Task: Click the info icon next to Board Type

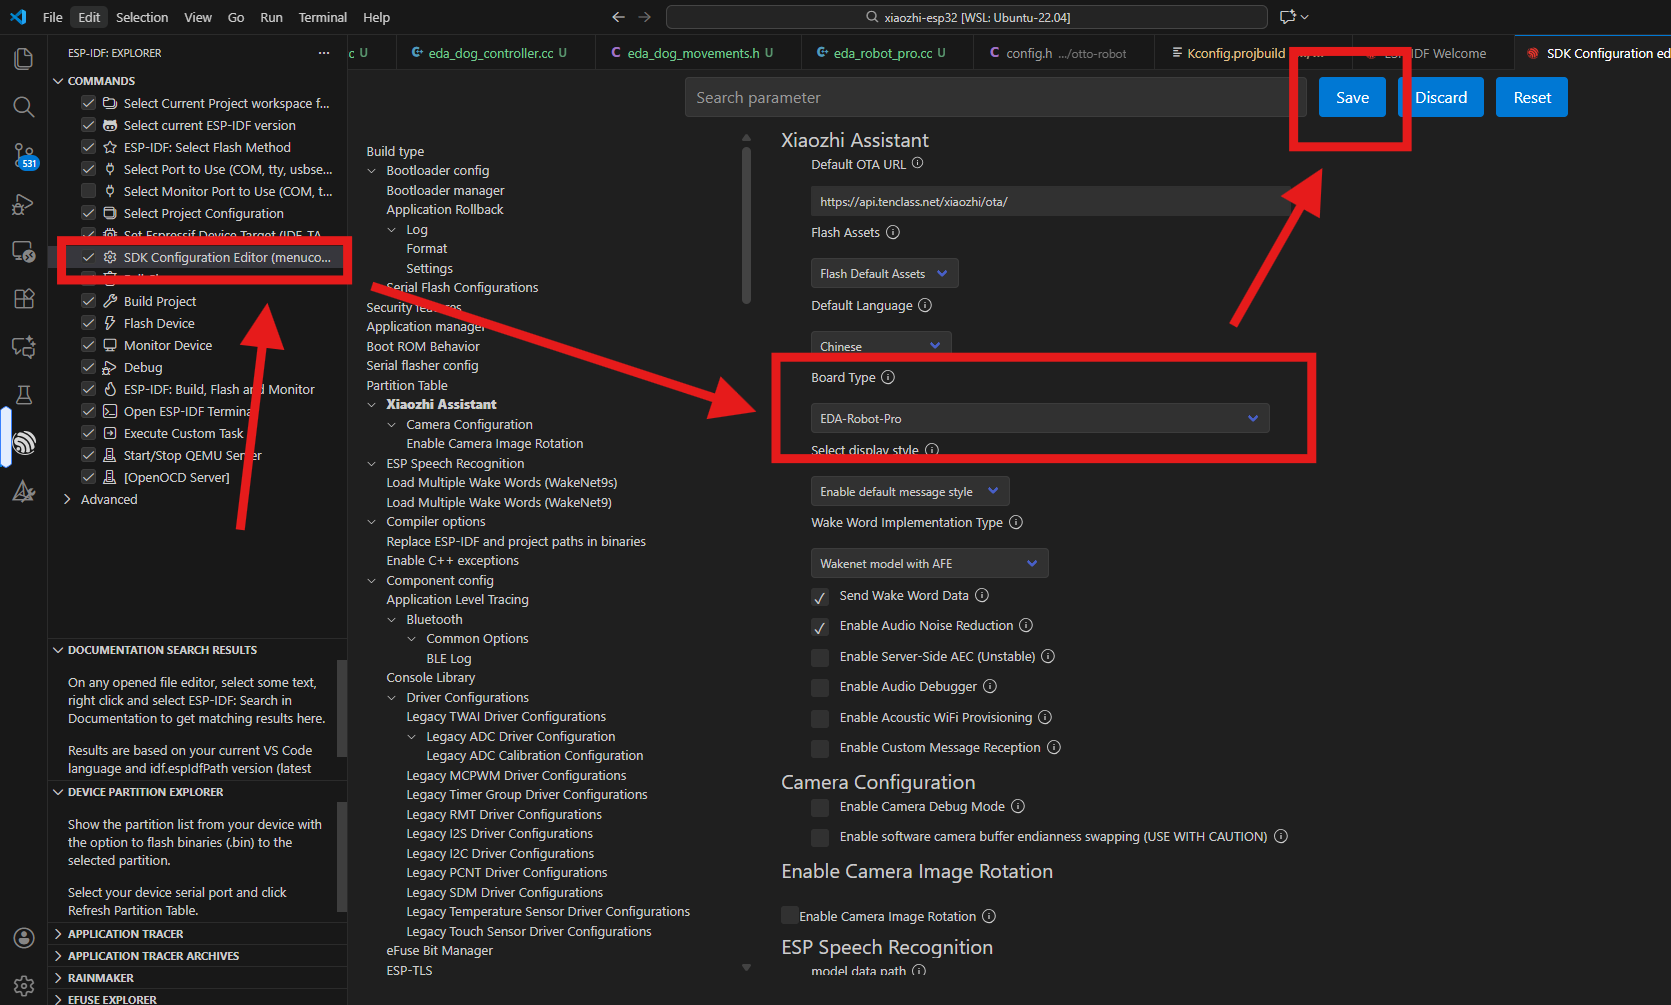Action: click(x=888, y=377)
